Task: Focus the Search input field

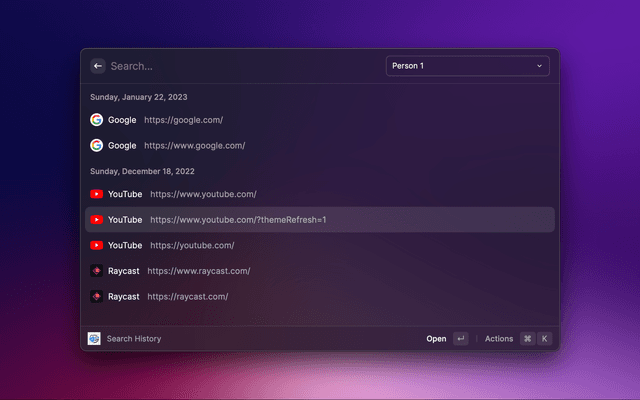Action: (x=240, y=66)
